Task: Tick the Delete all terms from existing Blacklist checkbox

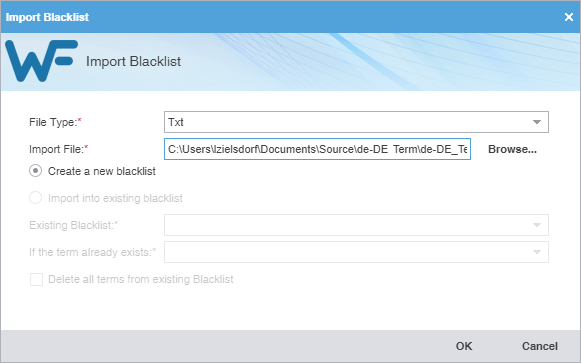Action: click(x=36, y=279)
